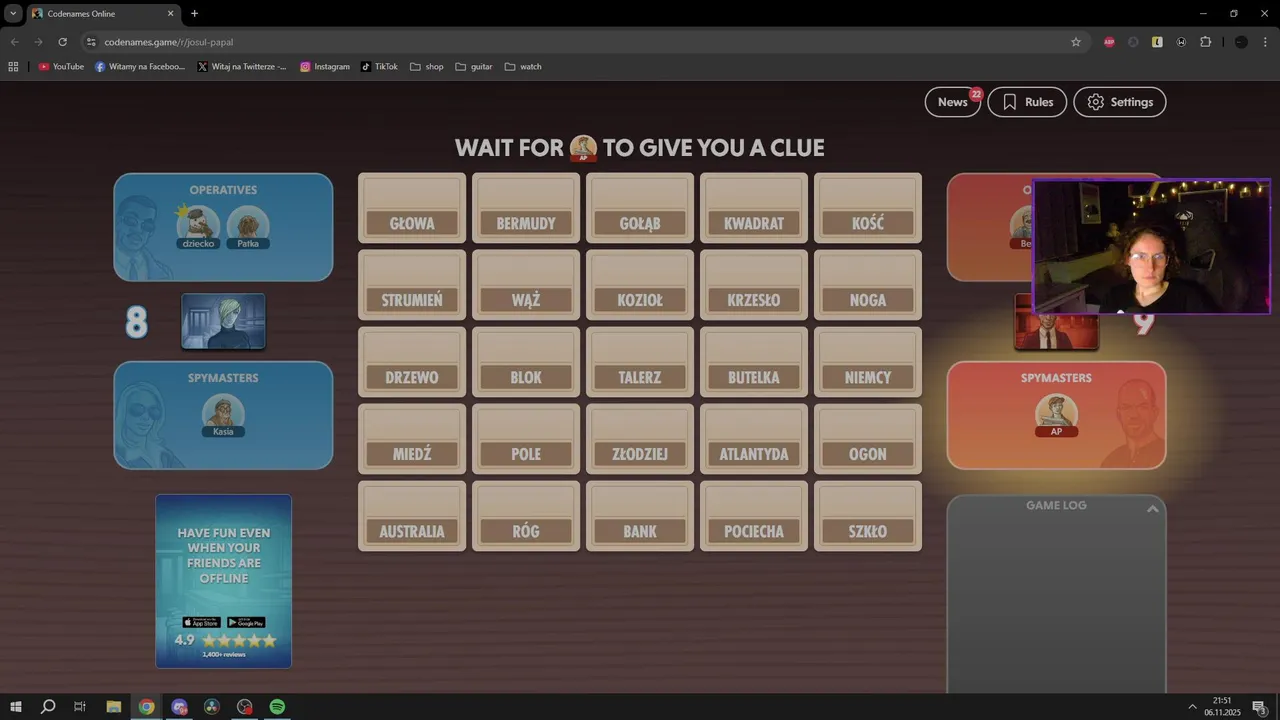The image size is (1280, 720).
Task: Open the Instagram bookmark
Action: point(325,67)
